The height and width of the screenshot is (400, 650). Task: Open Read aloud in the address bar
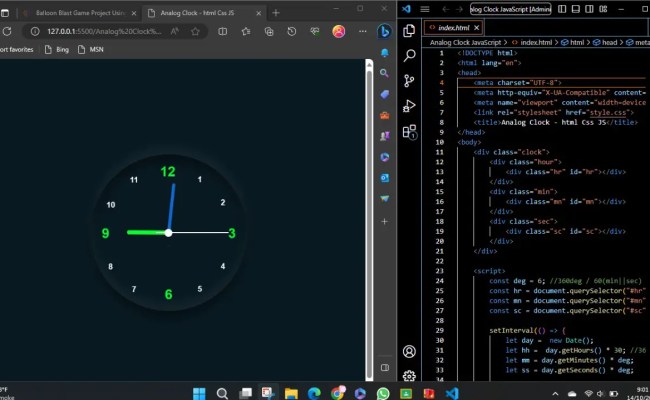pos(175,32)
